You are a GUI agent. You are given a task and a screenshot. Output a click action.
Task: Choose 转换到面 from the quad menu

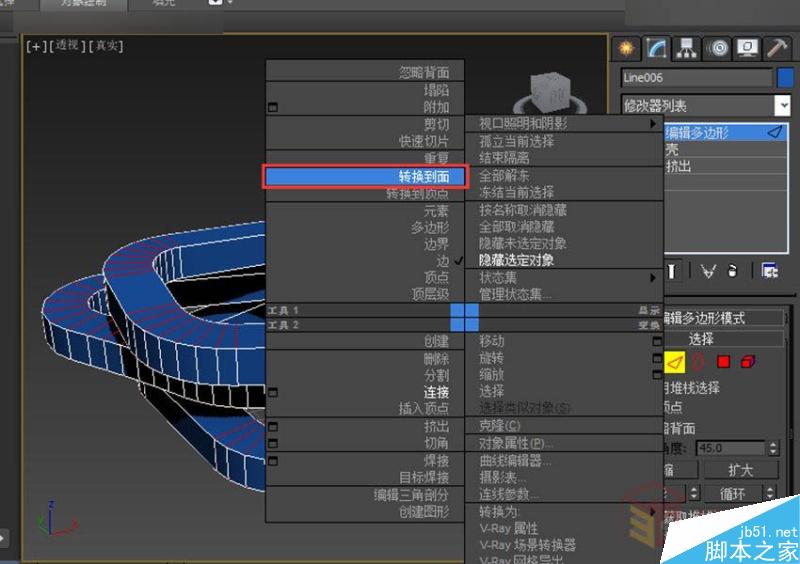click(365, 177)
